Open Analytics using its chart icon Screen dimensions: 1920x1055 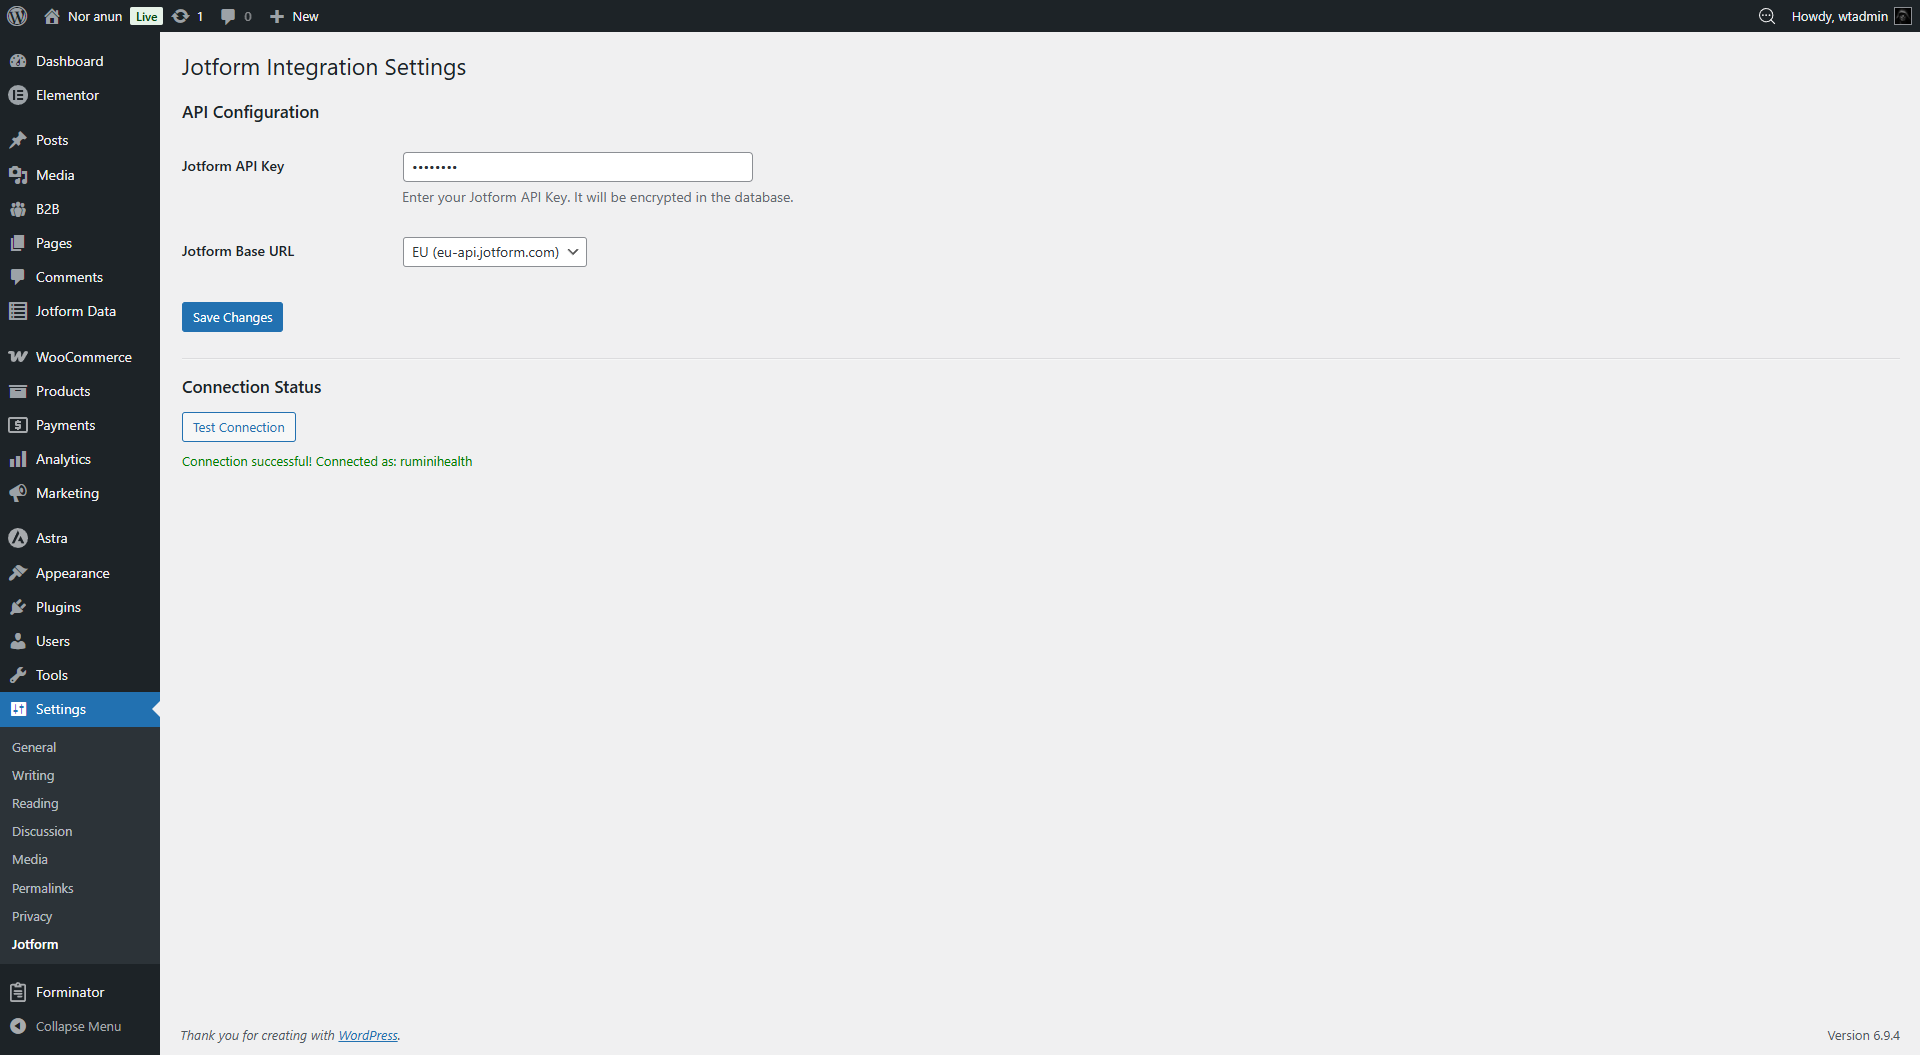(18, 459)
